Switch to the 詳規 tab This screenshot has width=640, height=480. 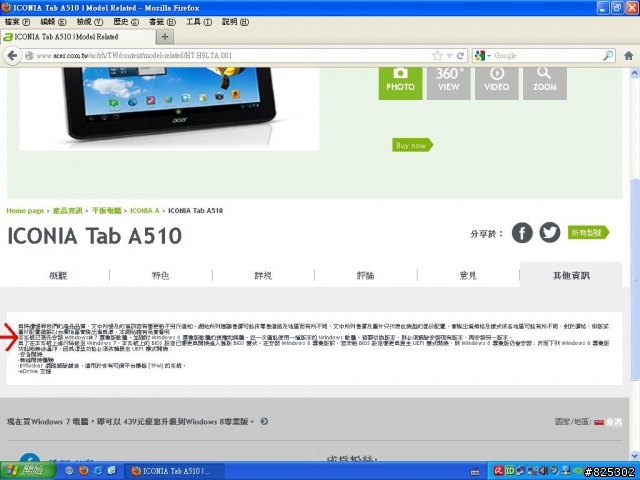pyautogui.click(x=263, y=276)
